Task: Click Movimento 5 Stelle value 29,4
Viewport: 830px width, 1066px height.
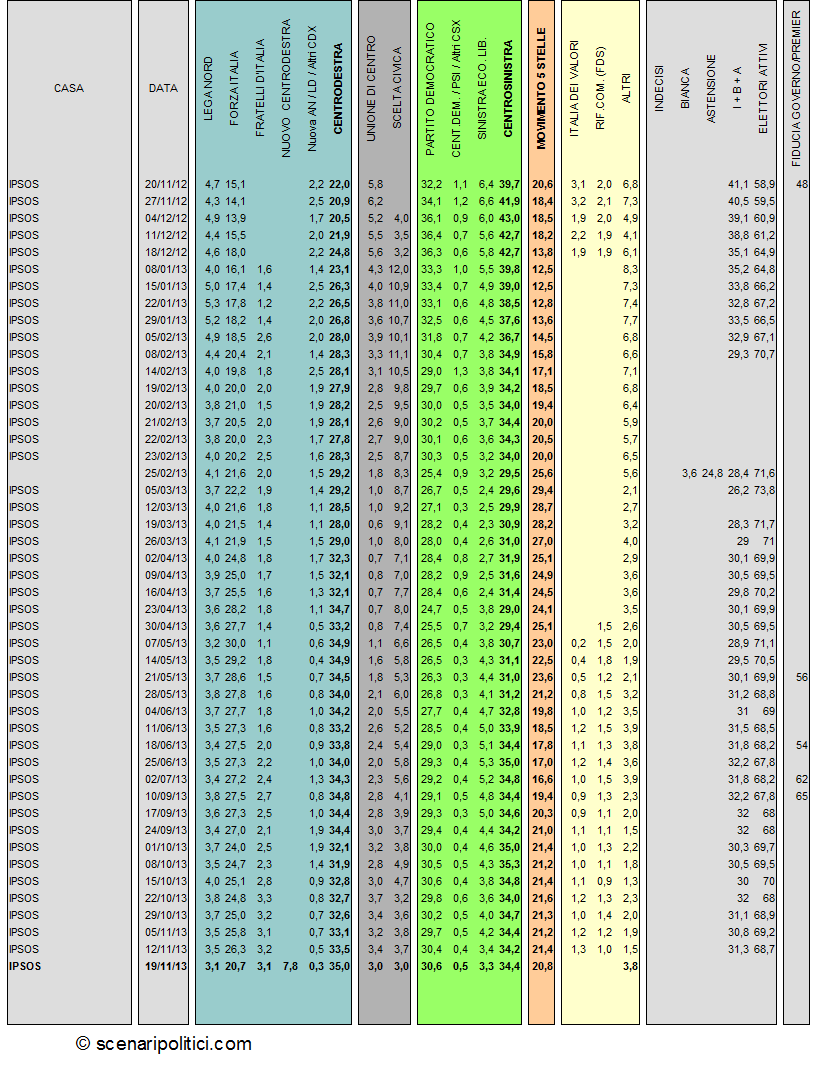Action: [x=542, y=490]
